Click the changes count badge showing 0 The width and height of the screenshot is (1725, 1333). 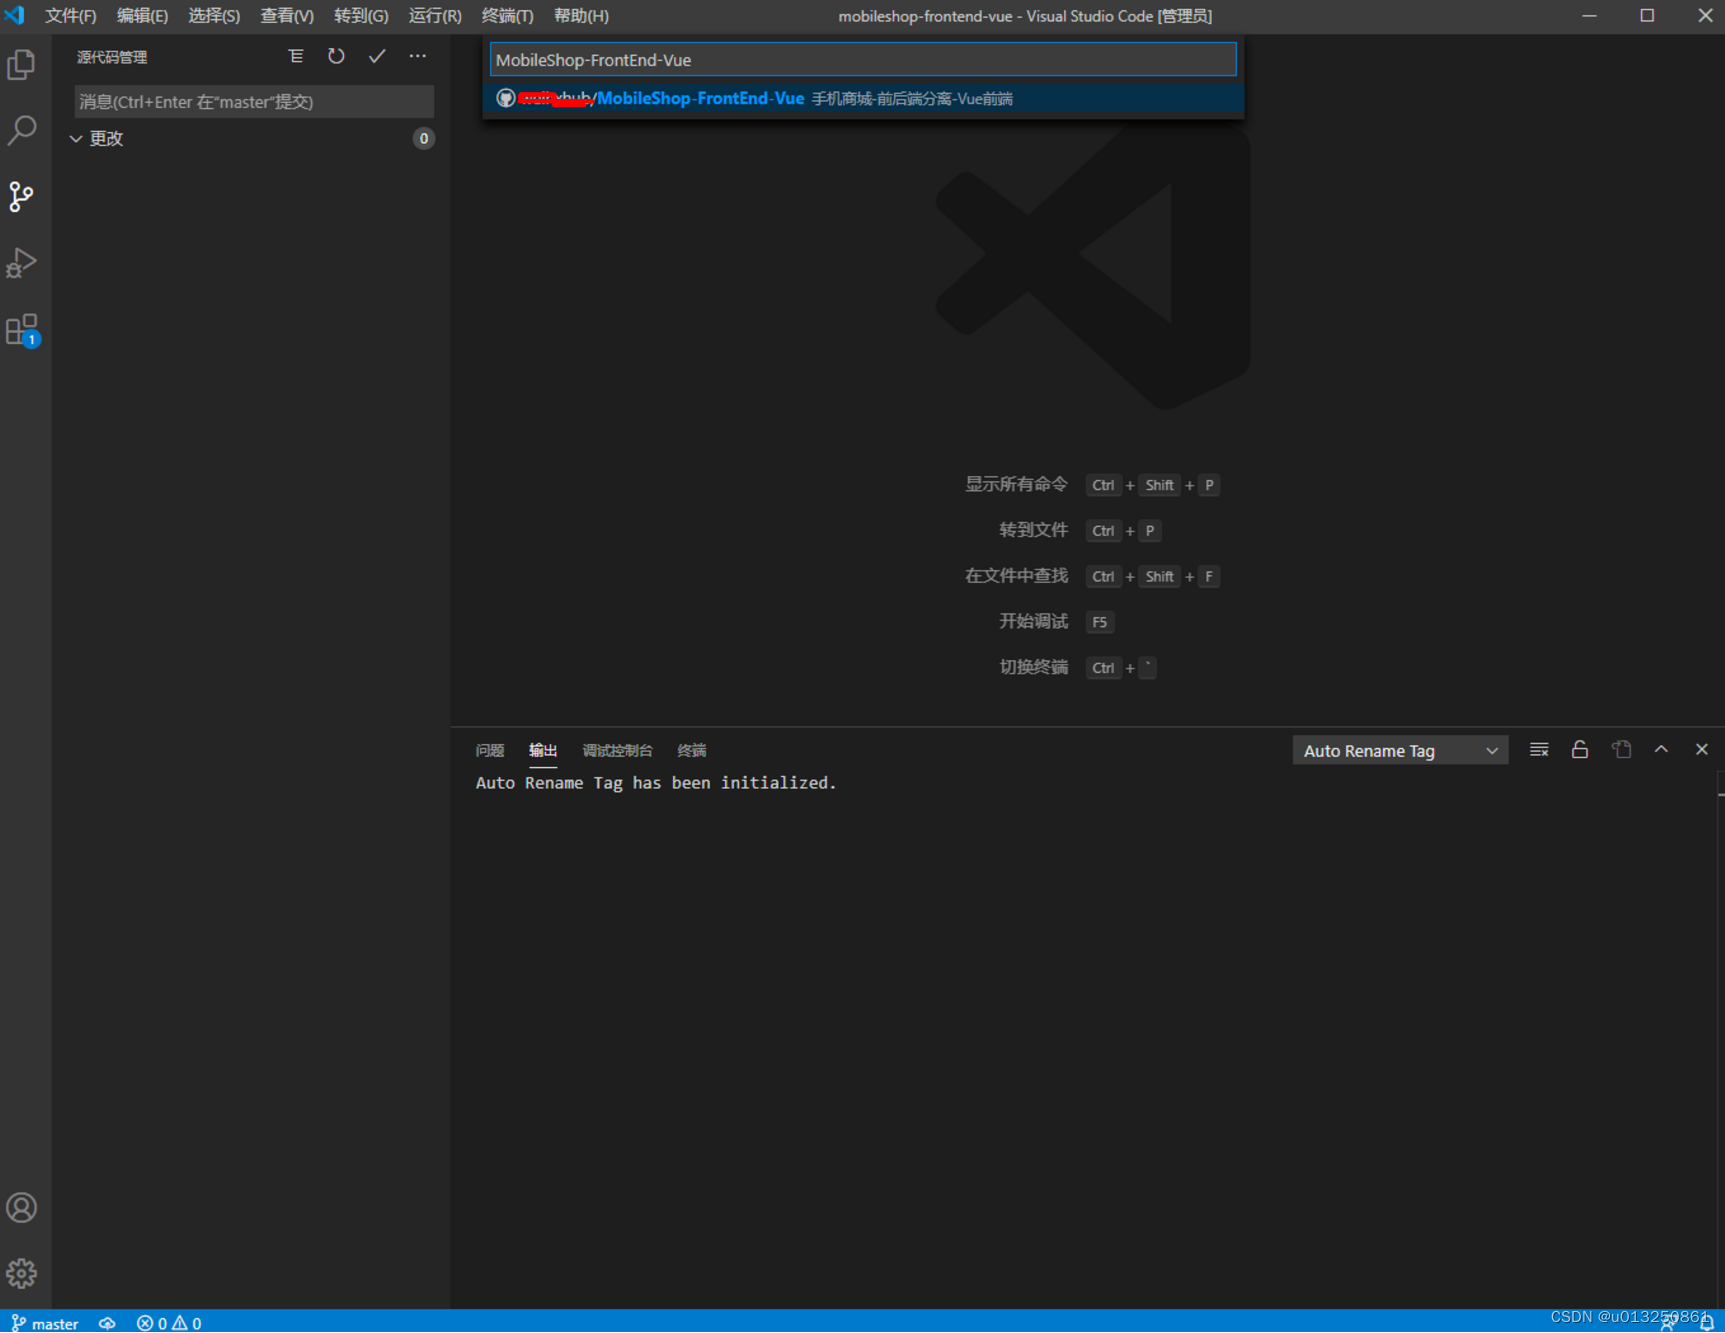tap(423, 139)
